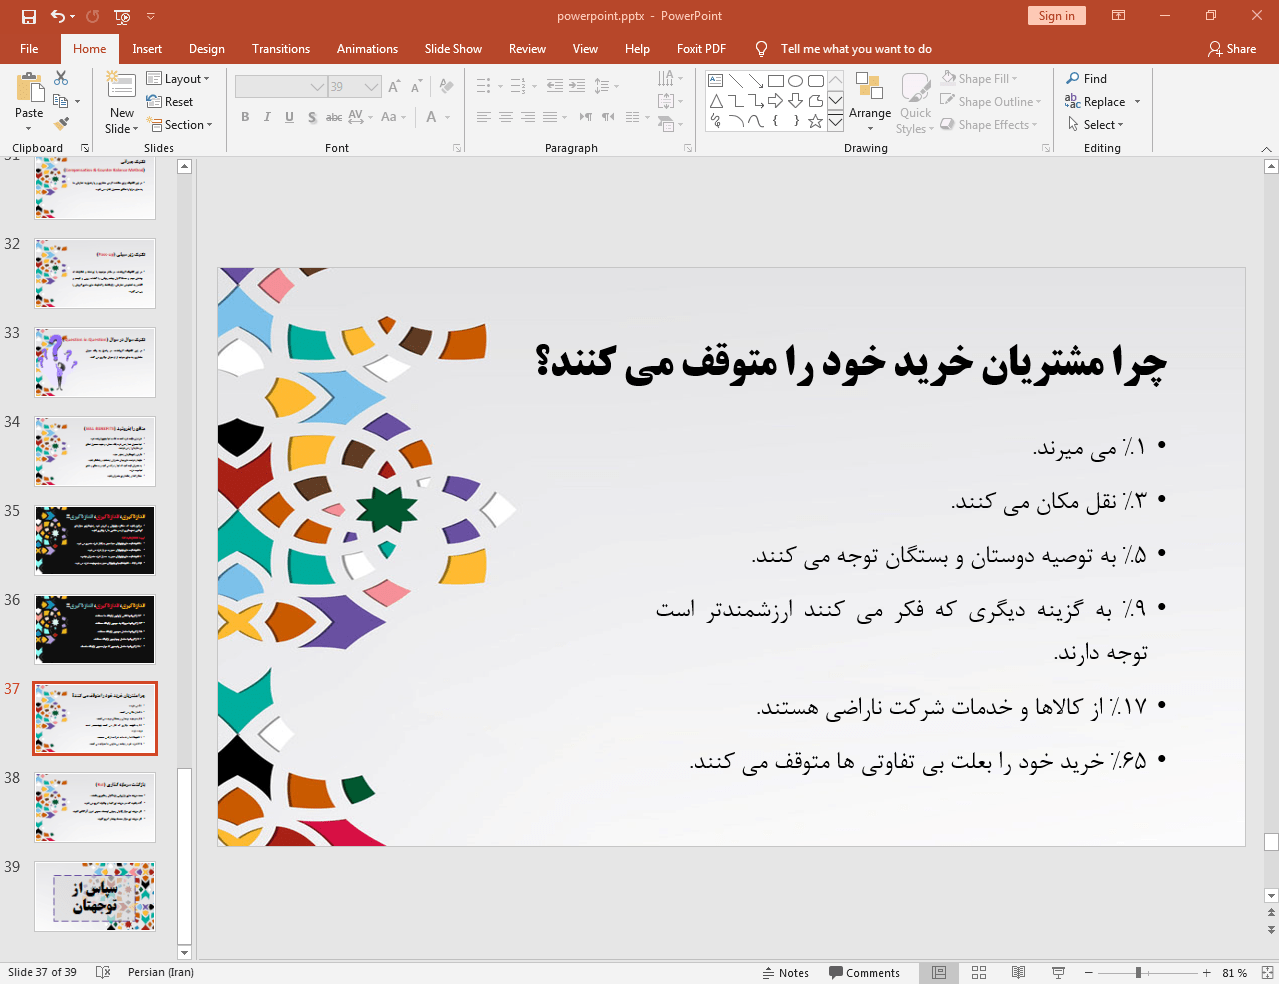Click the Sign in button
This screenshot has width=1279, height=984.
coord(1056,16)
